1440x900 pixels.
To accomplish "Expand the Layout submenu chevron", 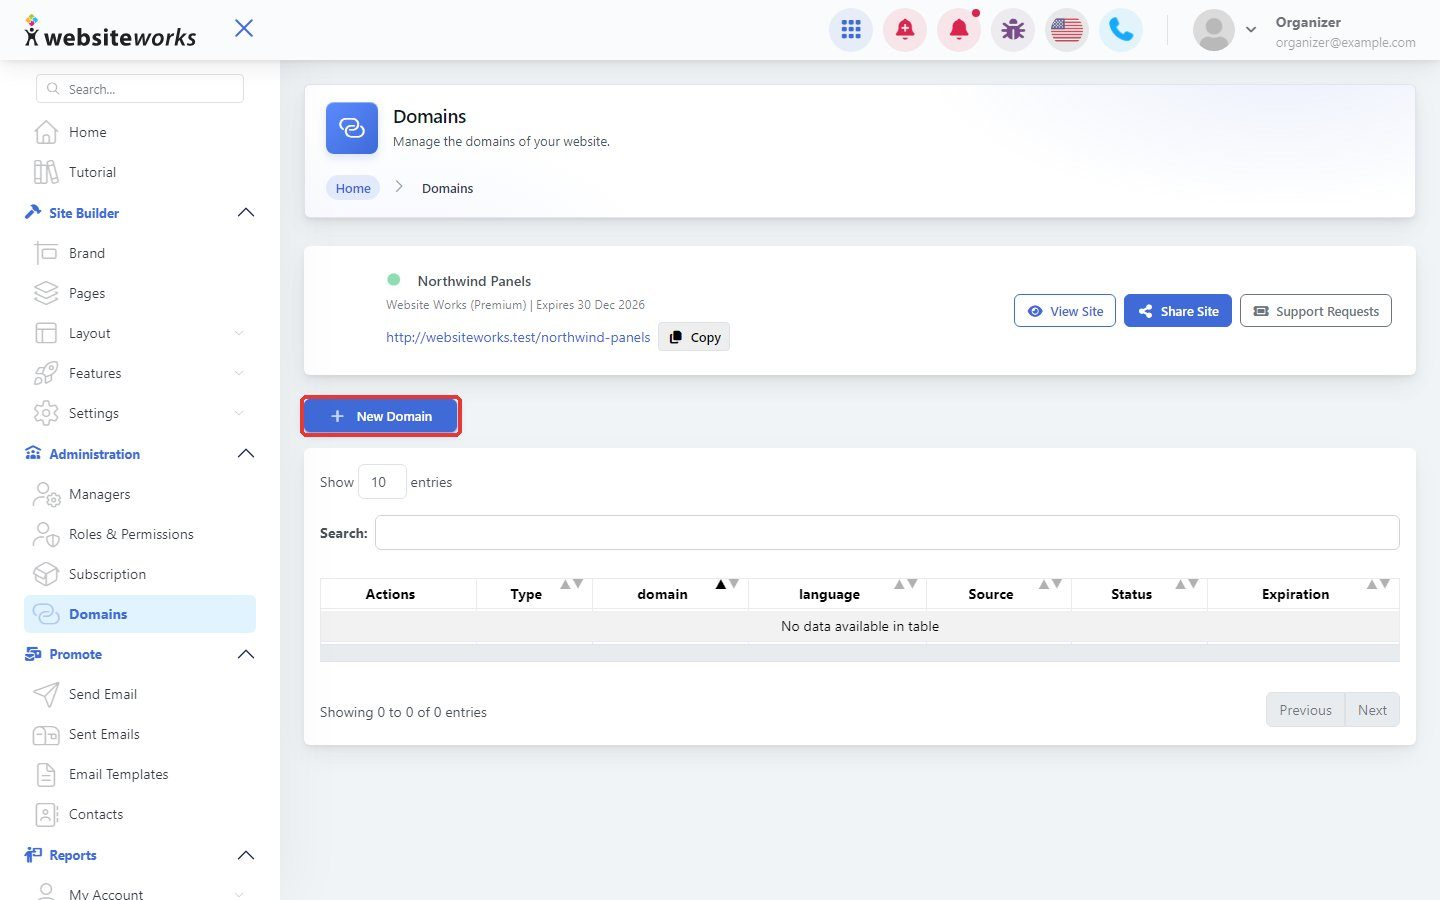I will pyautogui.click(x=239, y=333).
